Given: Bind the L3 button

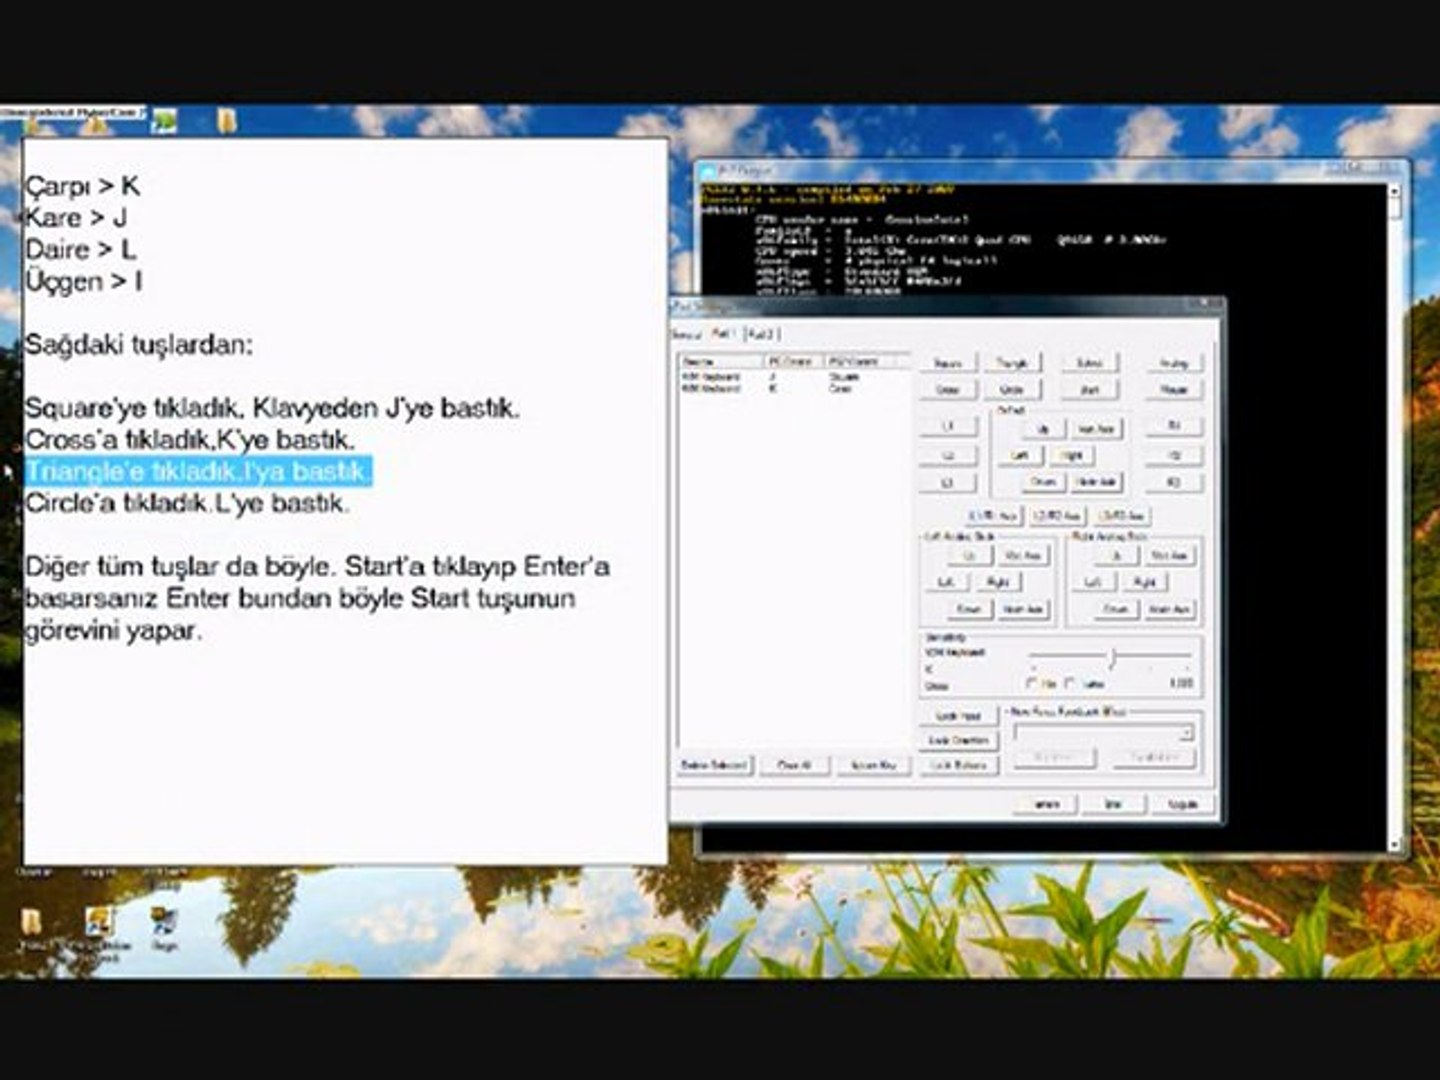Looking at the screenshot, I should (948, 482).
